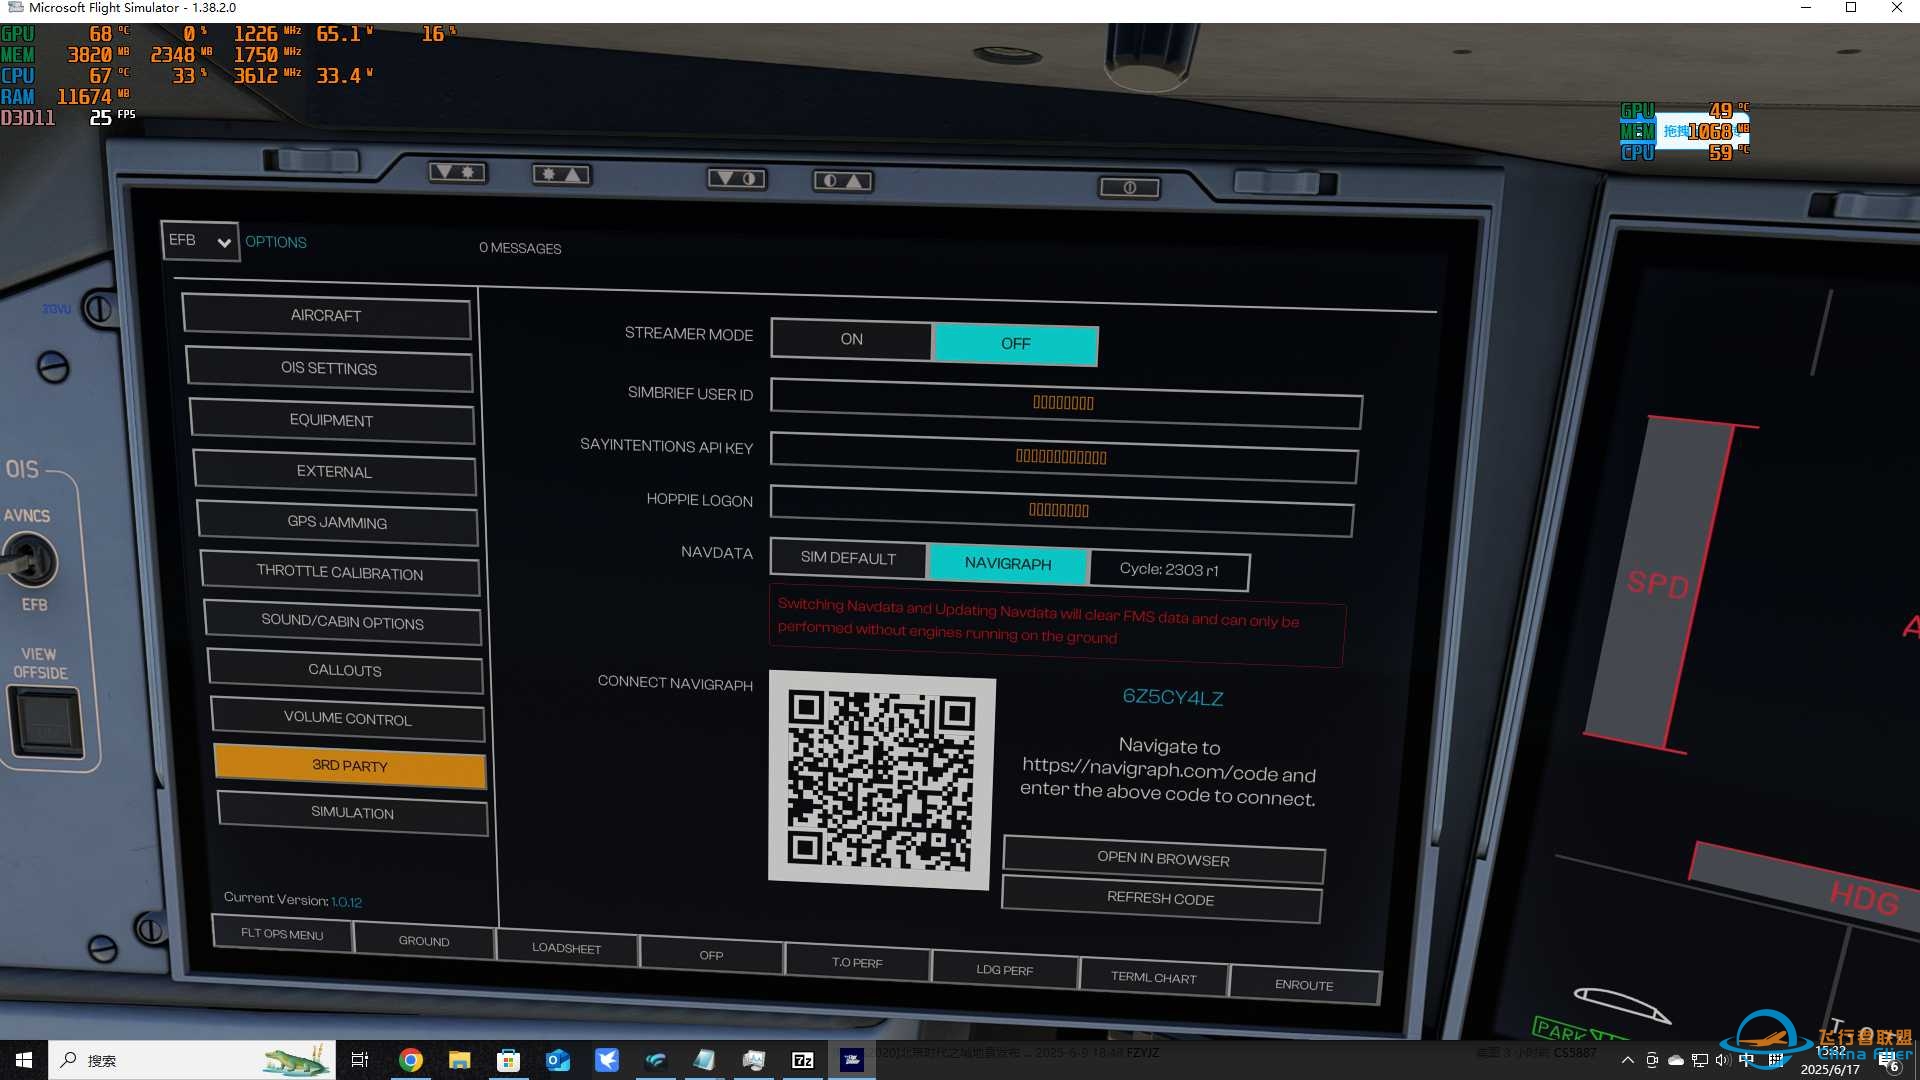Open File Explorer from the taskbar

459,1060
